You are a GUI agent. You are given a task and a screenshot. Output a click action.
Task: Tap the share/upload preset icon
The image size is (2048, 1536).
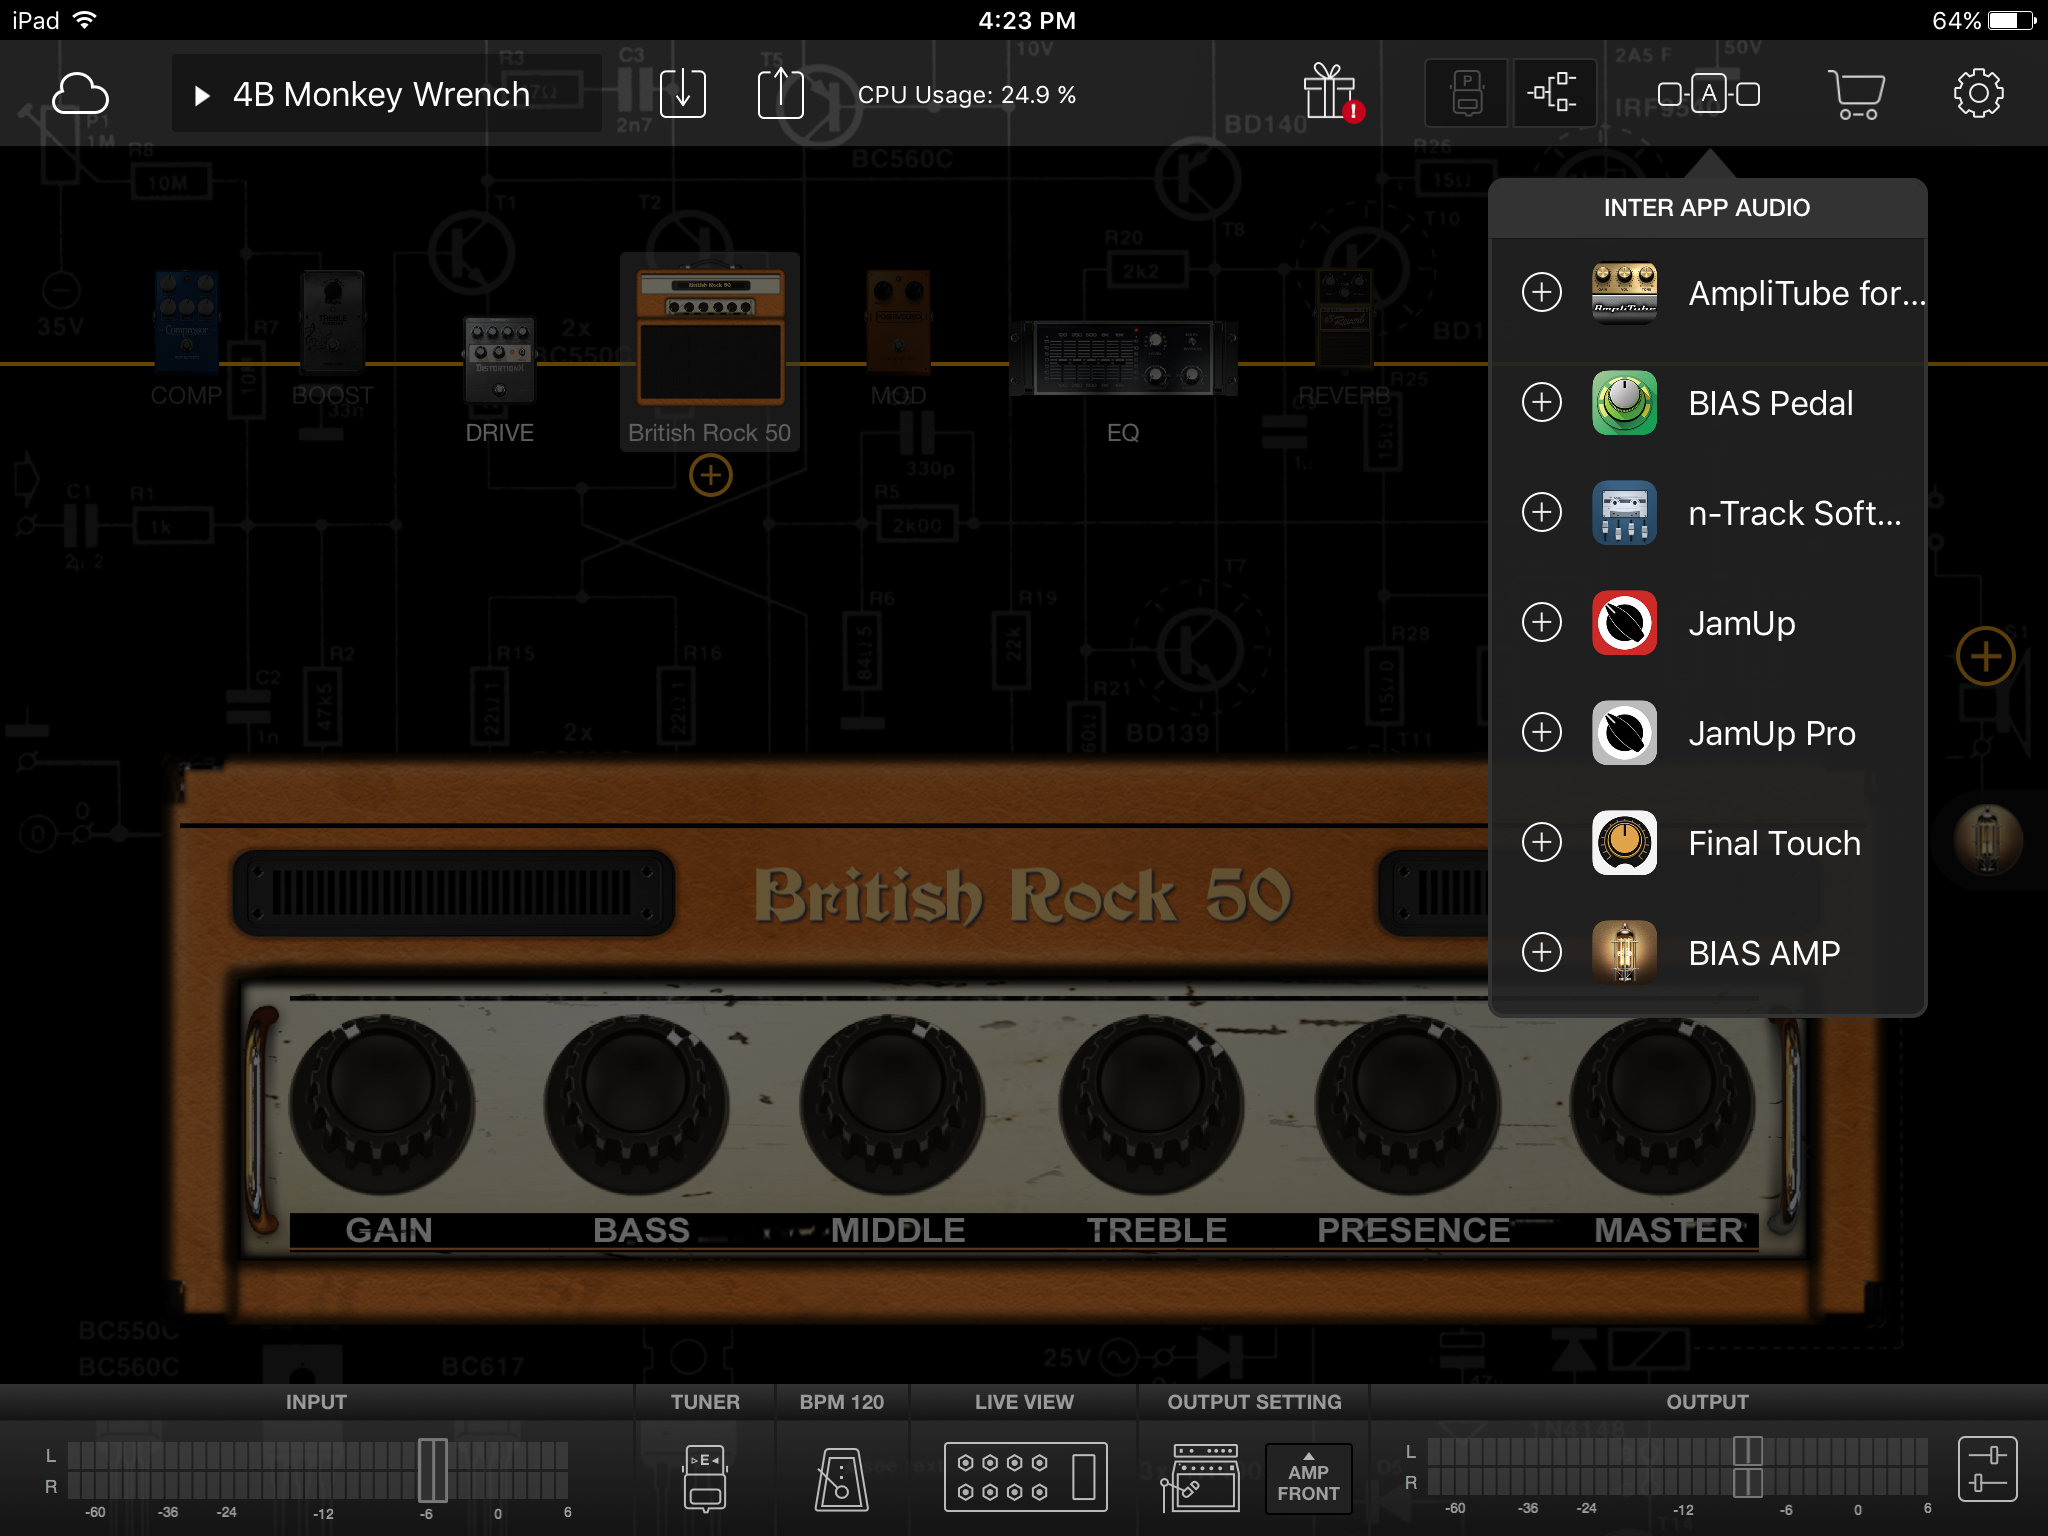tap(780, 94)
